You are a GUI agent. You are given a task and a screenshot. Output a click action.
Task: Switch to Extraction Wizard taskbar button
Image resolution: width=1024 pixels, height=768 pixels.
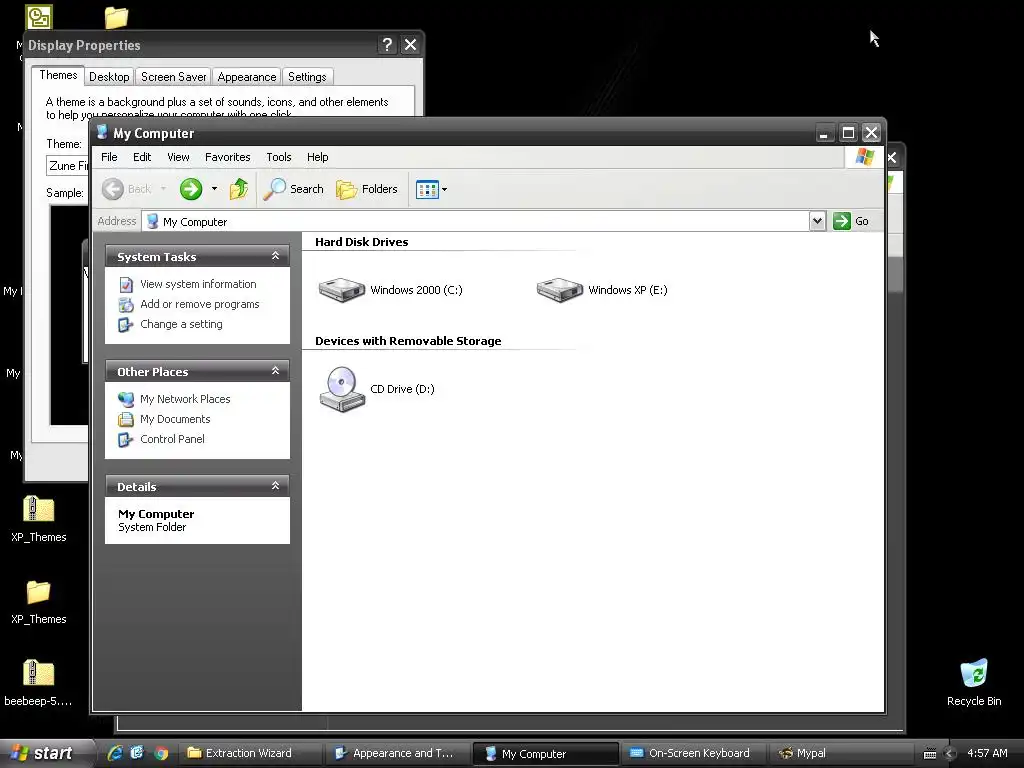click(249, 753)
